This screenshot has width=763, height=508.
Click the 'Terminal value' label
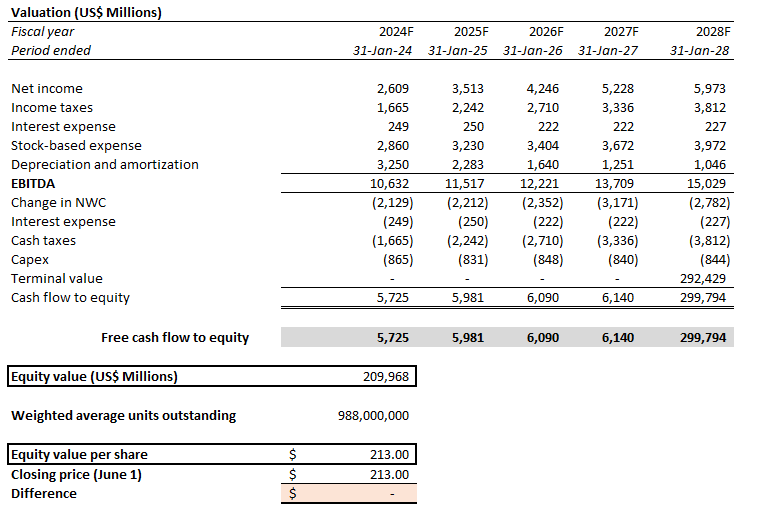56,278
